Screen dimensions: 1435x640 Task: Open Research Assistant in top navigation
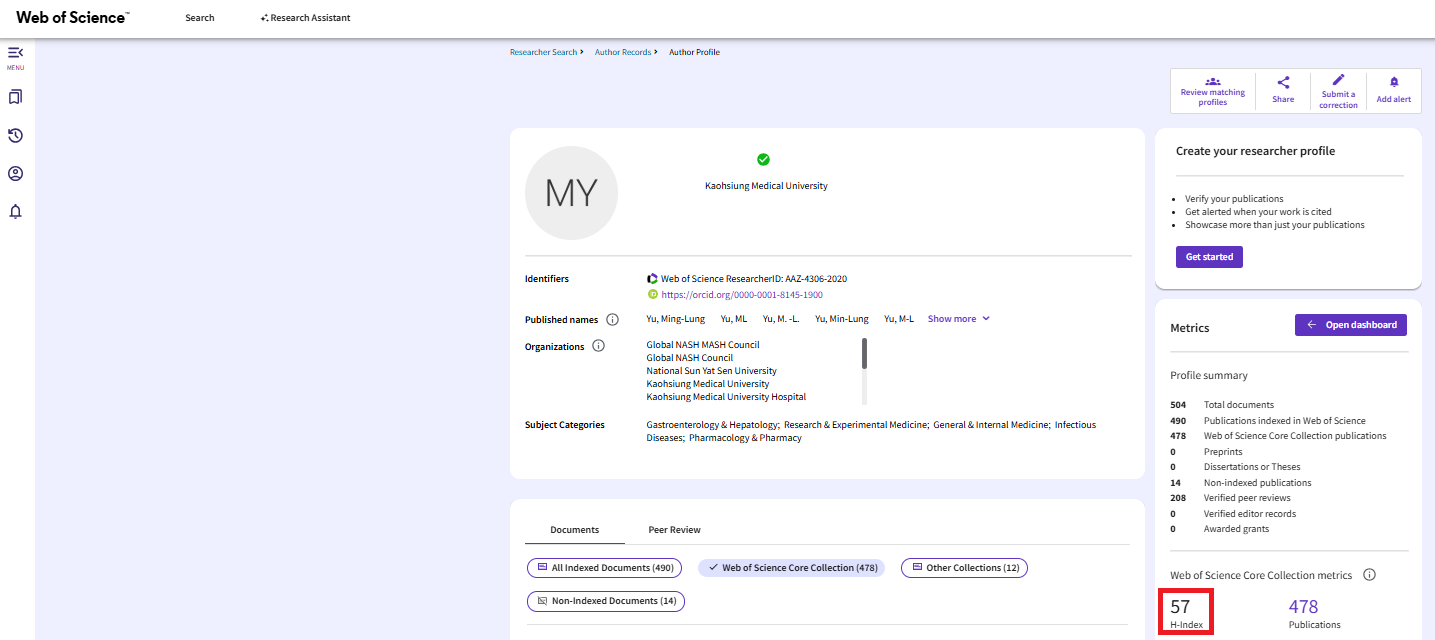[x=305, y=18]
